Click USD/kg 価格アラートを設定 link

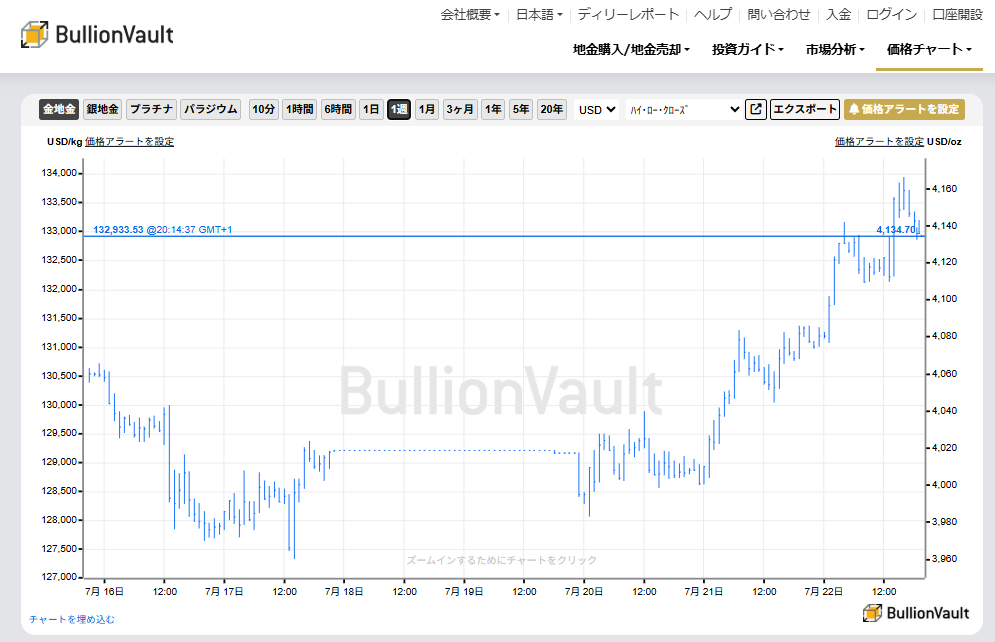(x=129, y=141)
